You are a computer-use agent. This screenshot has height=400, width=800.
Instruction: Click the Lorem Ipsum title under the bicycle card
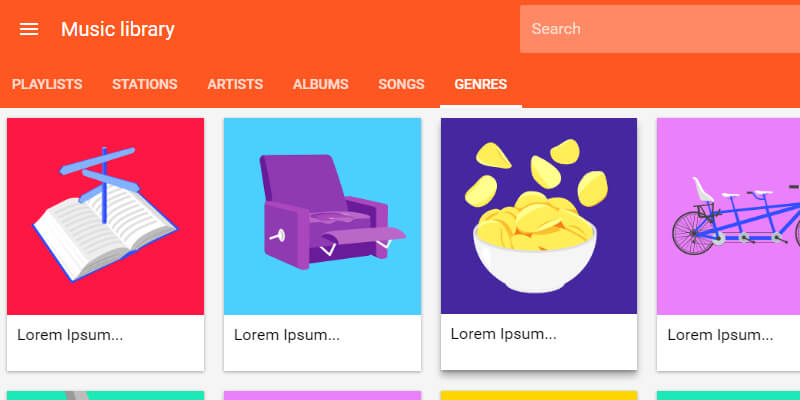[x=720, y=334]
